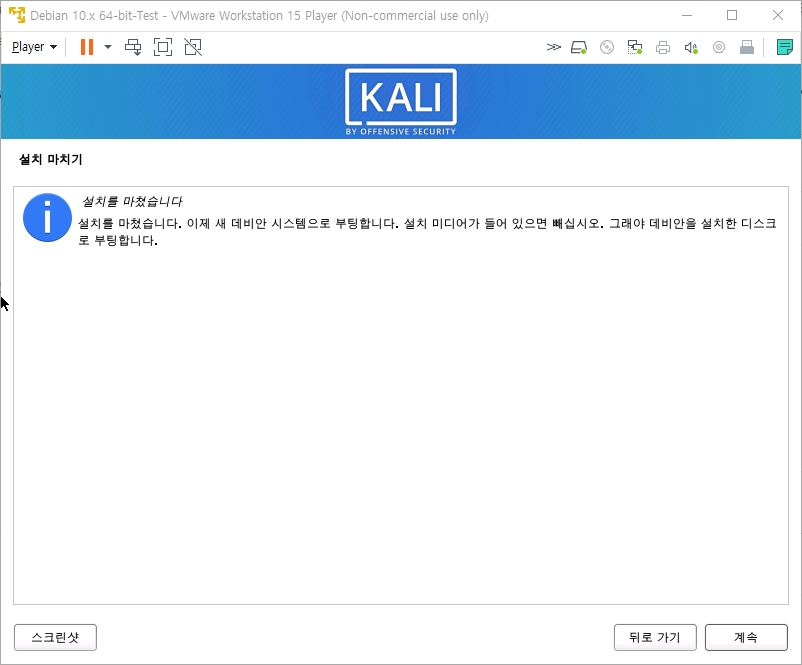
Task: Click the blue information icon
Action: pyautogui.click(x=47, y=217)
